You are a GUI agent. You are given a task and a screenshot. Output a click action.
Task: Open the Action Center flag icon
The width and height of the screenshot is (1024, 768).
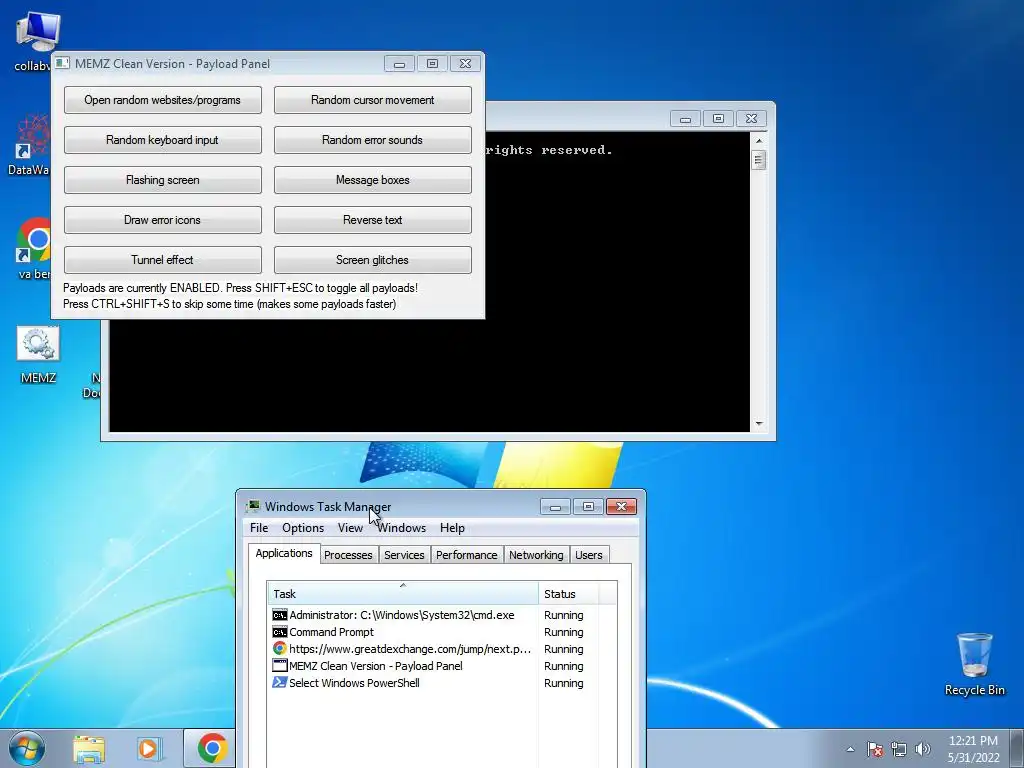coord(875,749)
